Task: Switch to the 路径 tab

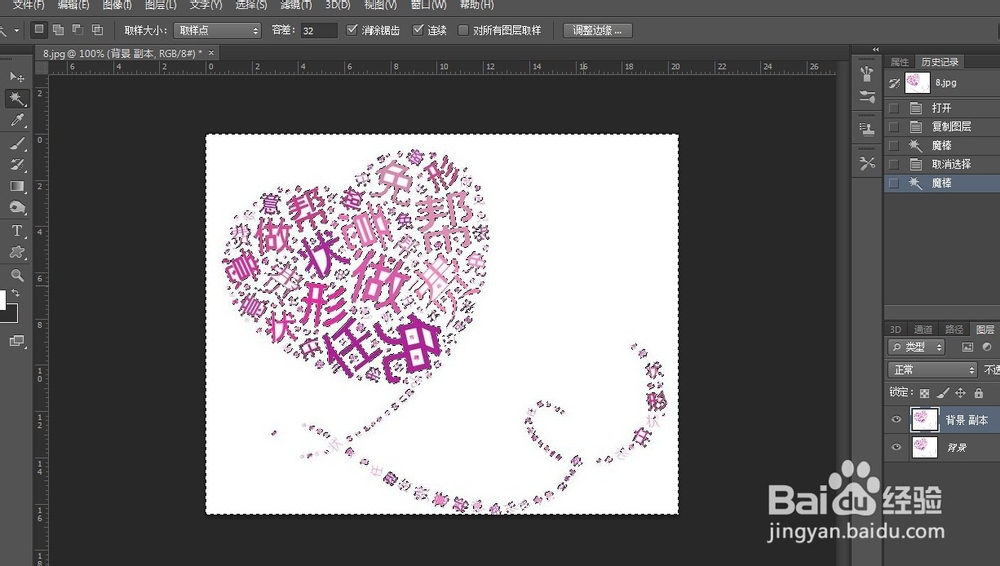Action: (x=954, y=329)
